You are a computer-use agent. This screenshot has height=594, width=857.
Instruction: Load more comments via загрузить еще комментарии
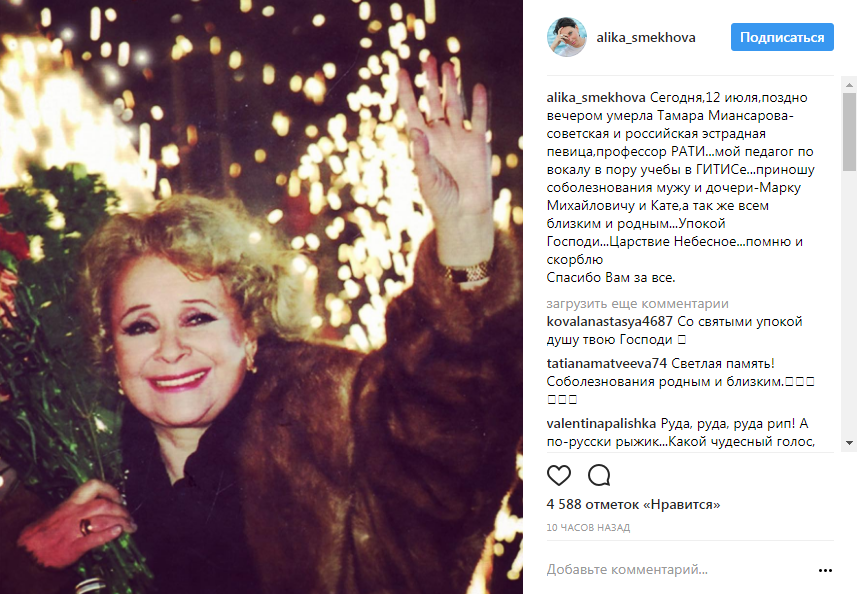click(x=637, y=303)
